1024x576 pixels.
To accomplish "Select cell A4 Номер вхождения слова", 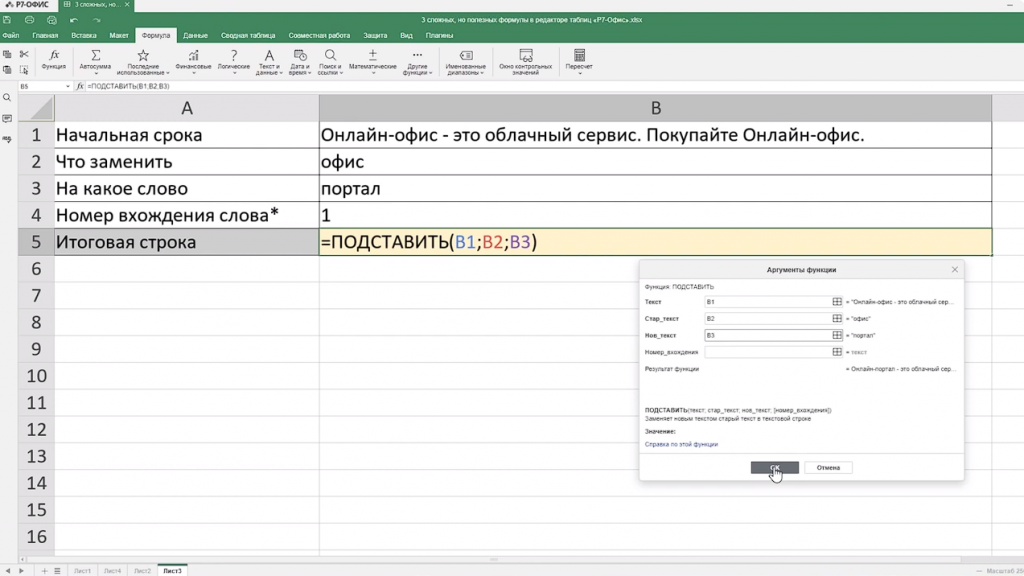I will pos(187,215).
